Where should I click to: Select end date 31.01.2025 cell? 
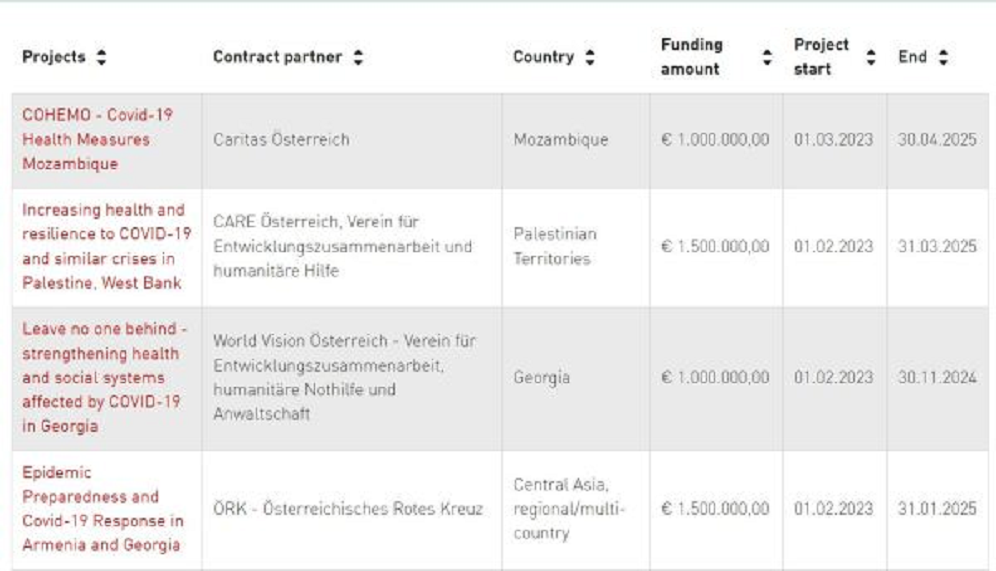tap(936, 509)
